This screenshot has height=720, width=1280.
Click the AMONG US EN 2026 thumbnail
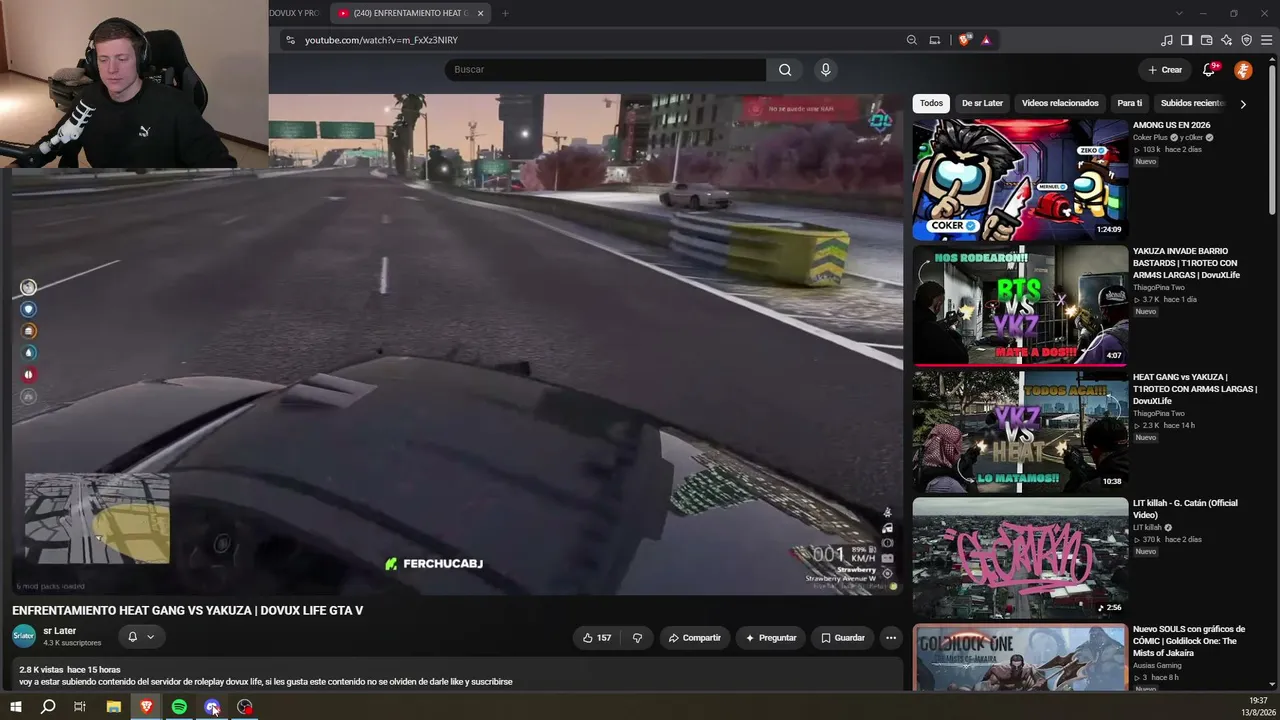pos(1020,180)
